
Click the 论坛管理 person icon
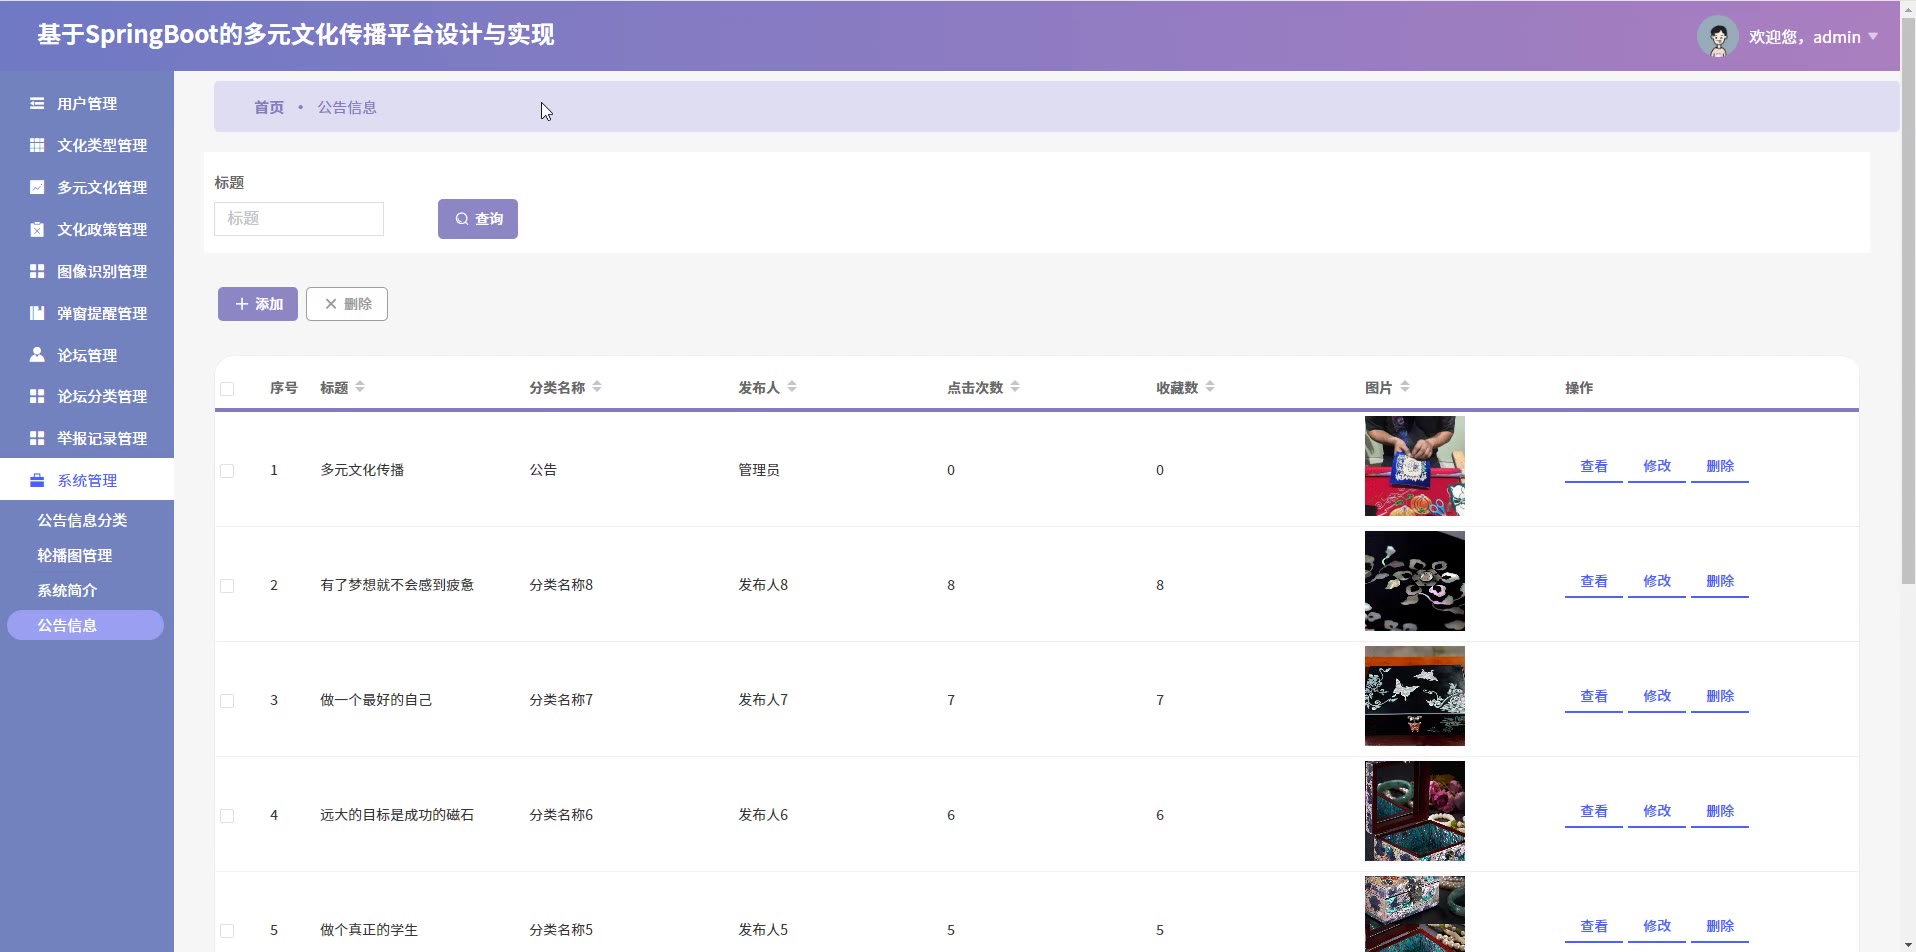(x=37, y=355)
